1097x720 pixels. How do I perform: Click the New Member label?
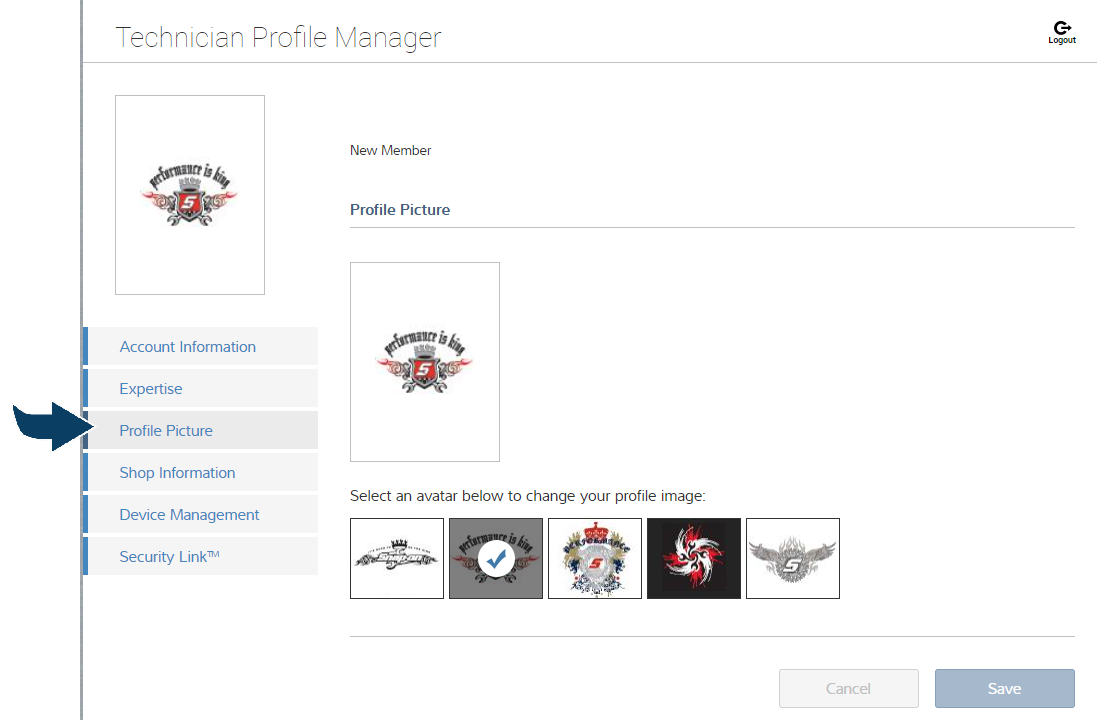coord(391,150)
